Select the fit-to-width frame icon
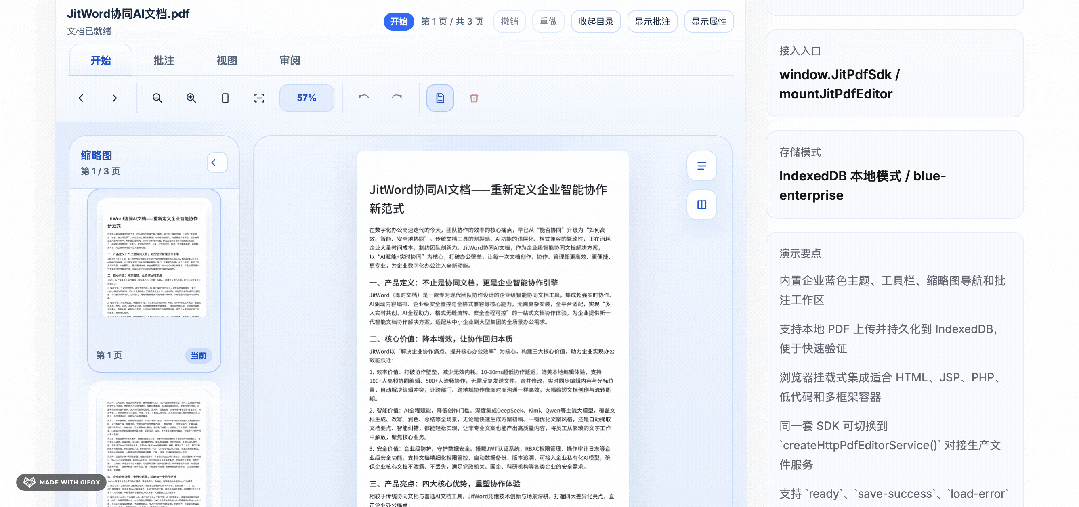This screenshot has width=1079, height=507. coord(259,98)
